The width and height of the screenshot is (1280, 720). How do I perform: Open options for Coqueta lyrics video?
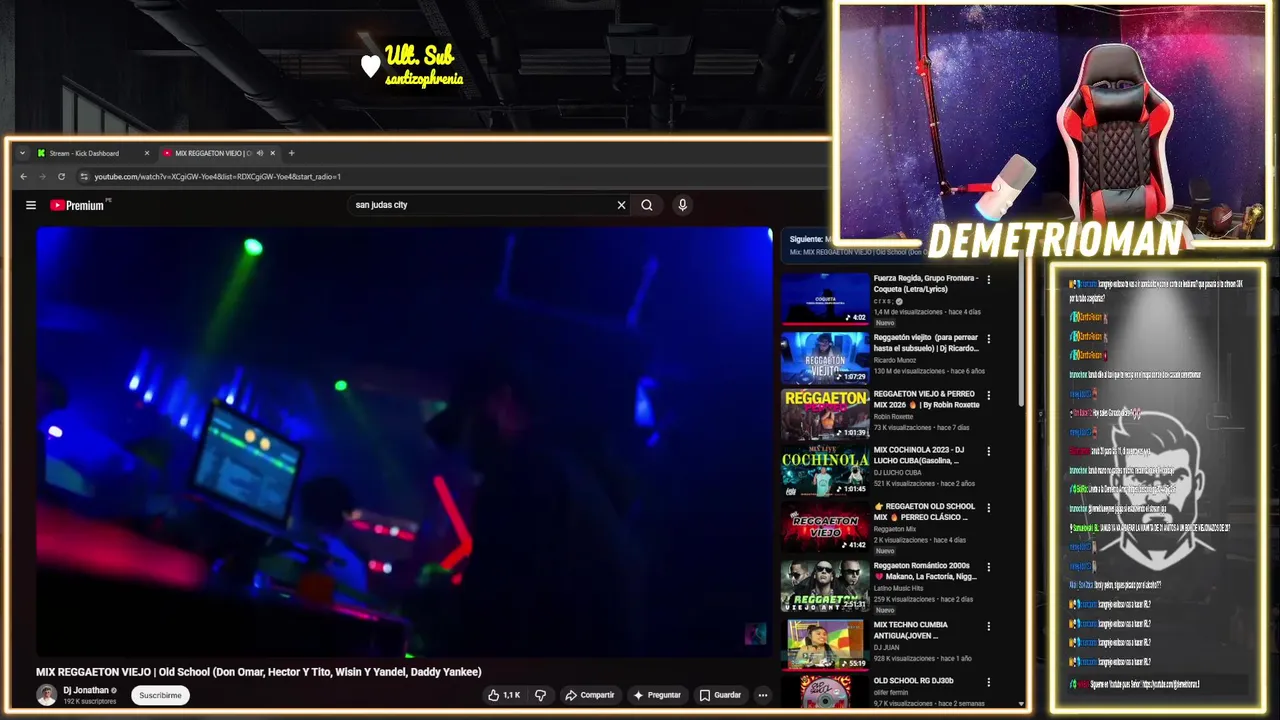[x=989, y=280]
